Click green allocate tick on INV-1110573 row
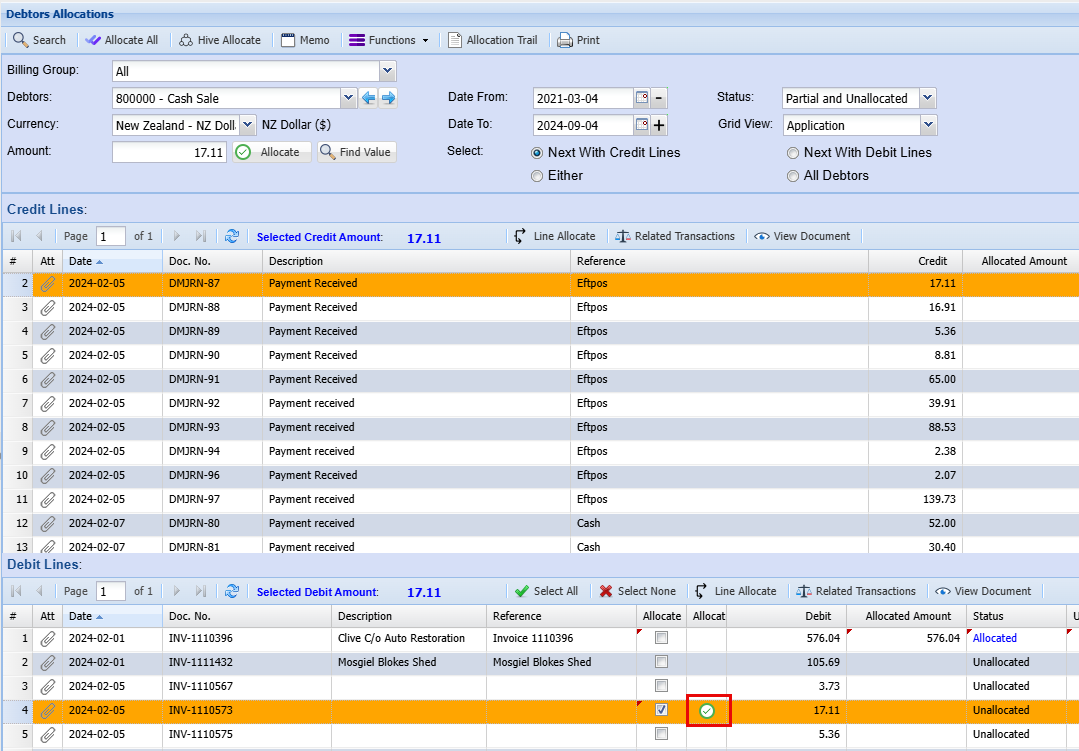The width and height of the screenshot is (1079, 751). click(707, 711)
